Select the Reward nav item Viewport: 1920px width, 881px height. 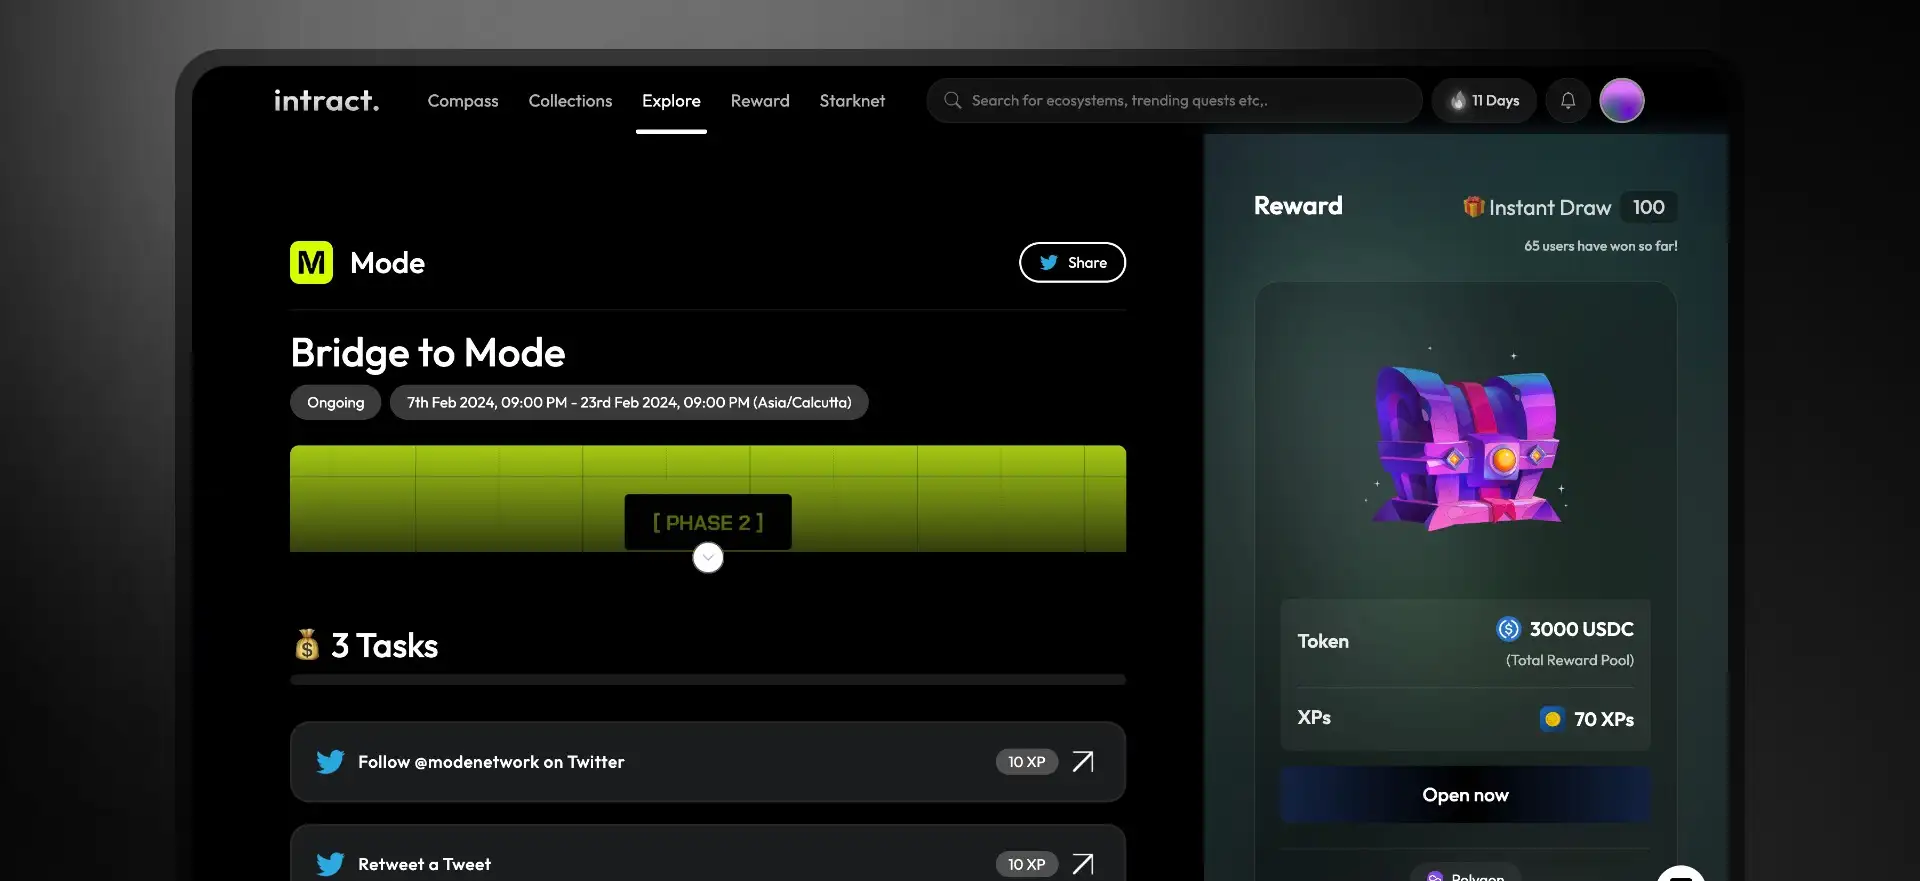(760, 101)
